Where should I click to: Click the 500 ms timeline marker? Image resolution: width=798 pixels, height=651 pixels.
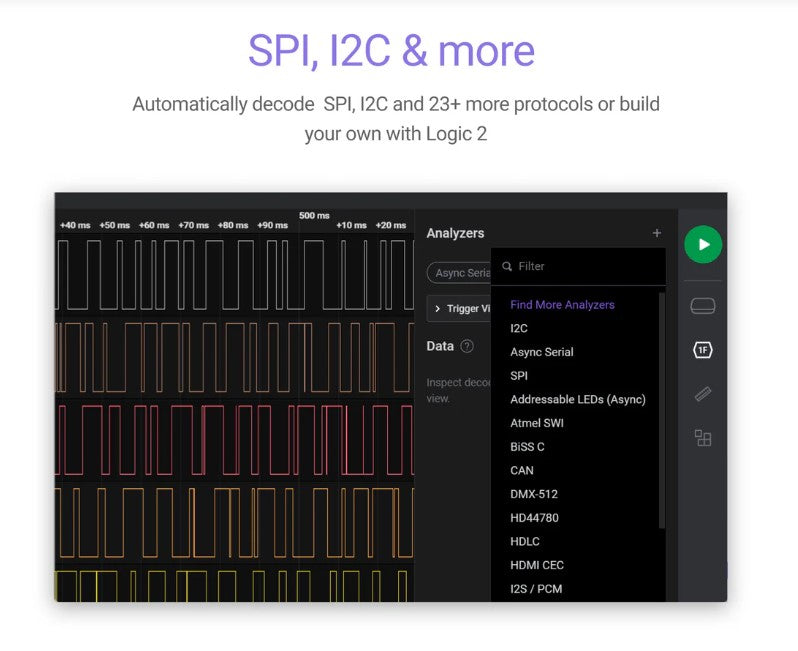coord(314,216)
